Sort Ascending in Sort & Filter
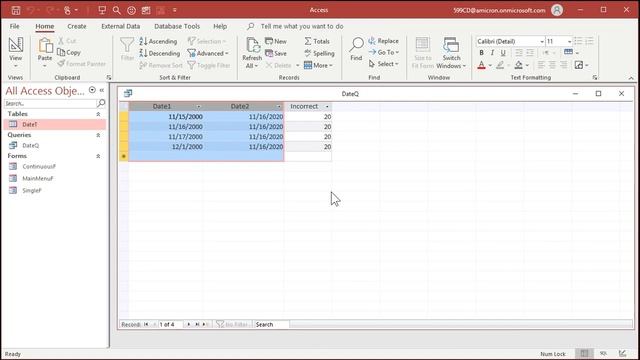 click(x=158, y=41)
